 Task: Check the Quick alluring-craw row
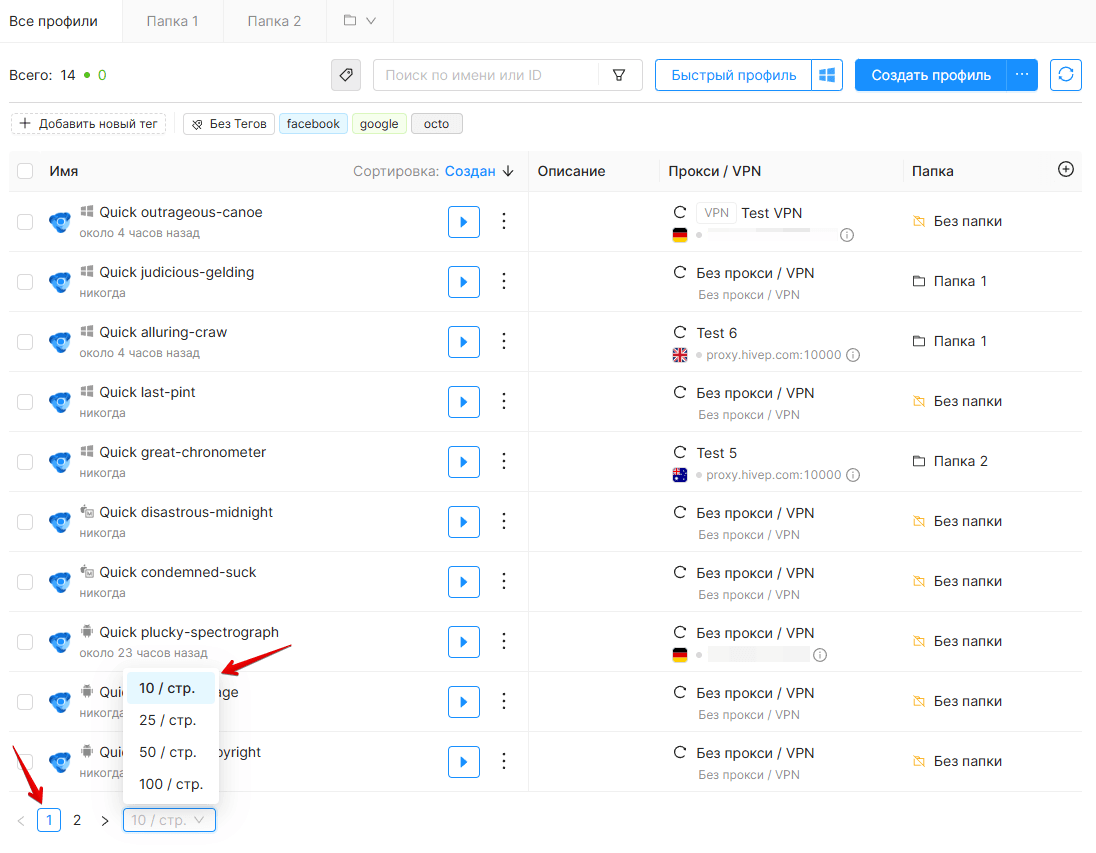(25, 342)
